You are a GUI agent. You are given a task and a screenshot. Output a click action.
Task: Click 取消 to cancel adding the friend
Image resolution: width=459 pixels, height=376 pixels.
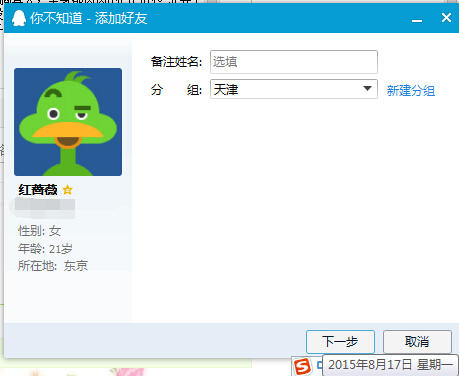[417, 342]
